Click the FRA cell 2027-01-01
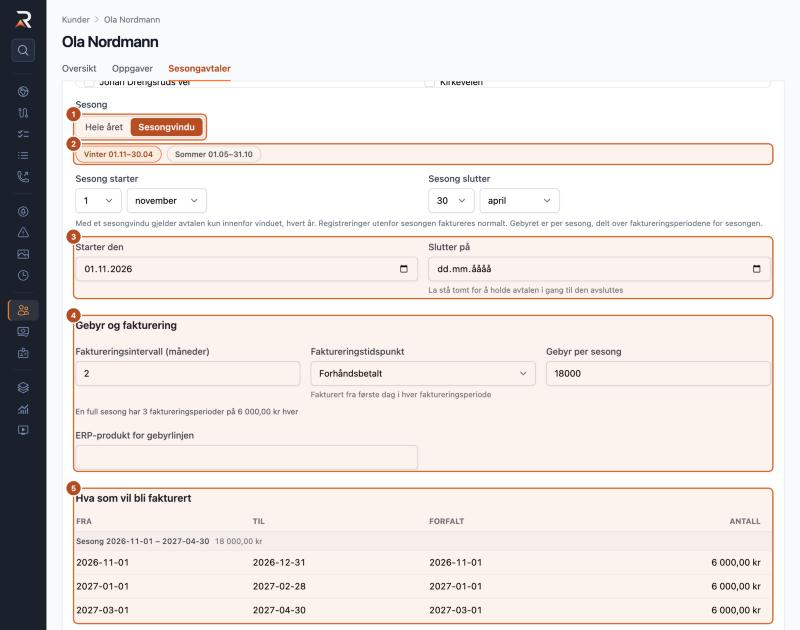This screenshot has width=800, height=630. pyautogui.click(x=103, y=586)
